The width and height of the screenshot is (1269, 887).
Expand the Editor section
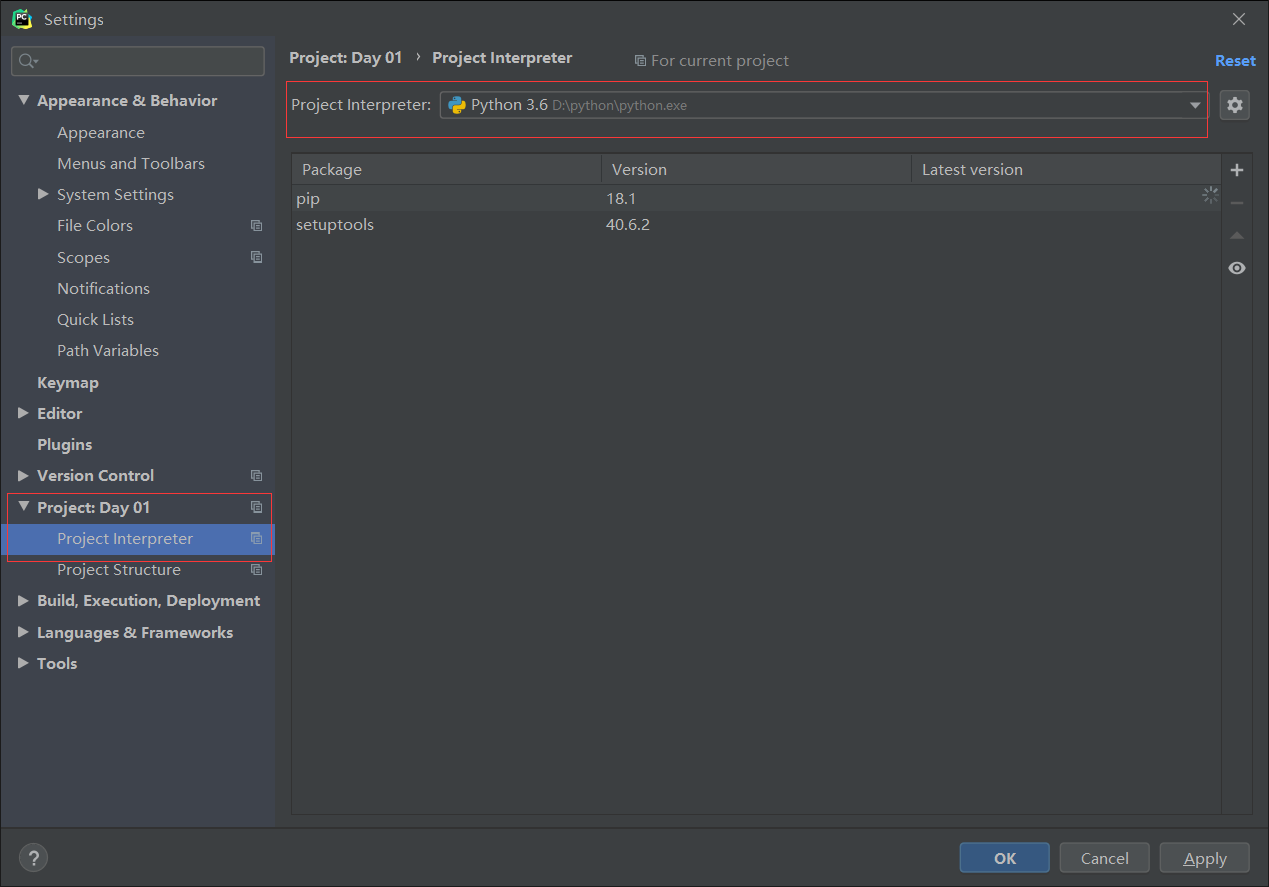pos(24,413)
